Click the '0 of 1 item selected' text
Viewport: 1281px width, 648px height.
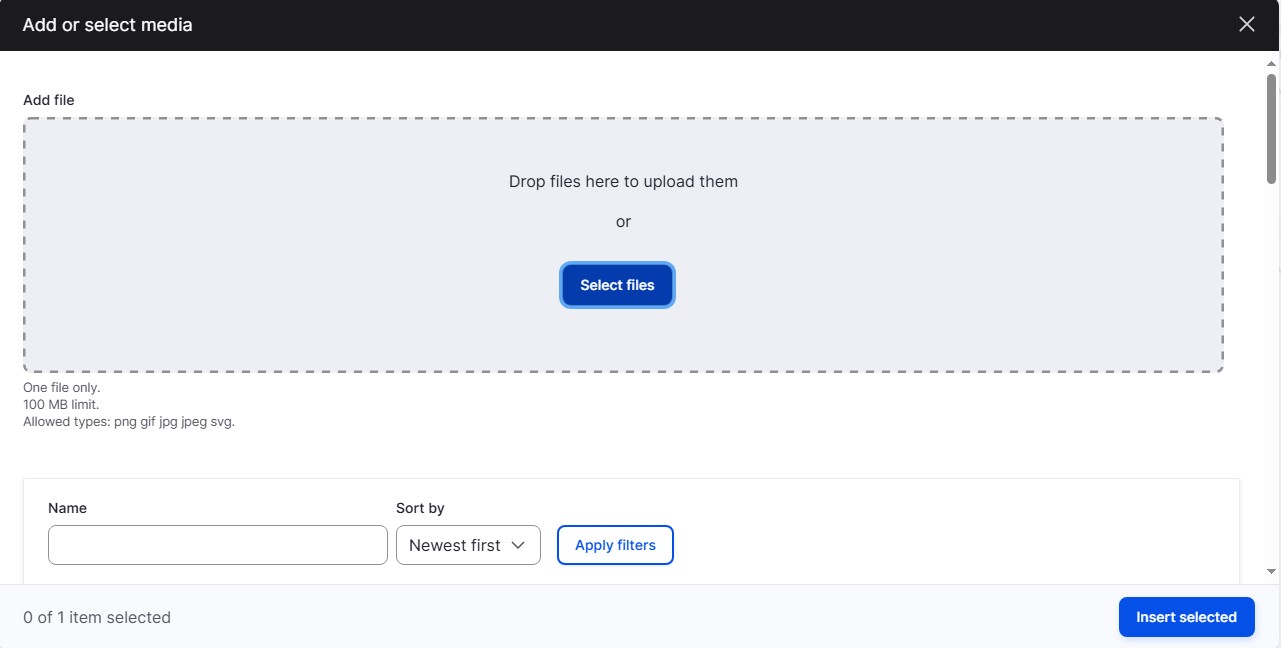97,617
